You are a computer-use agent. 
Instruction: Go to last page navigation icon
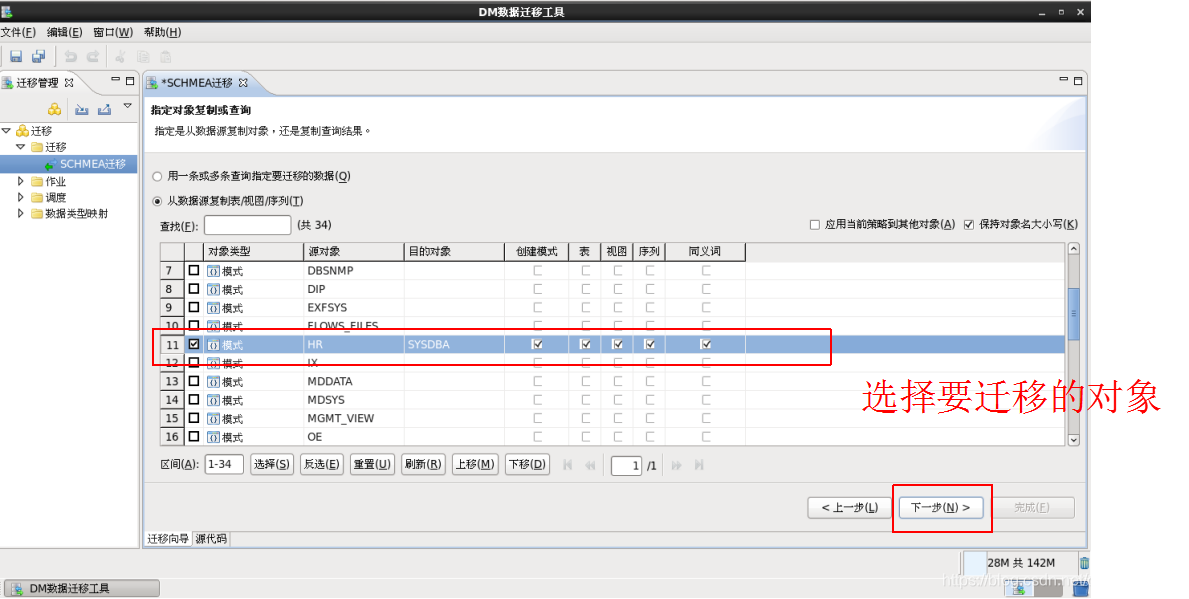pyautogui.click(x=698, y=465)
